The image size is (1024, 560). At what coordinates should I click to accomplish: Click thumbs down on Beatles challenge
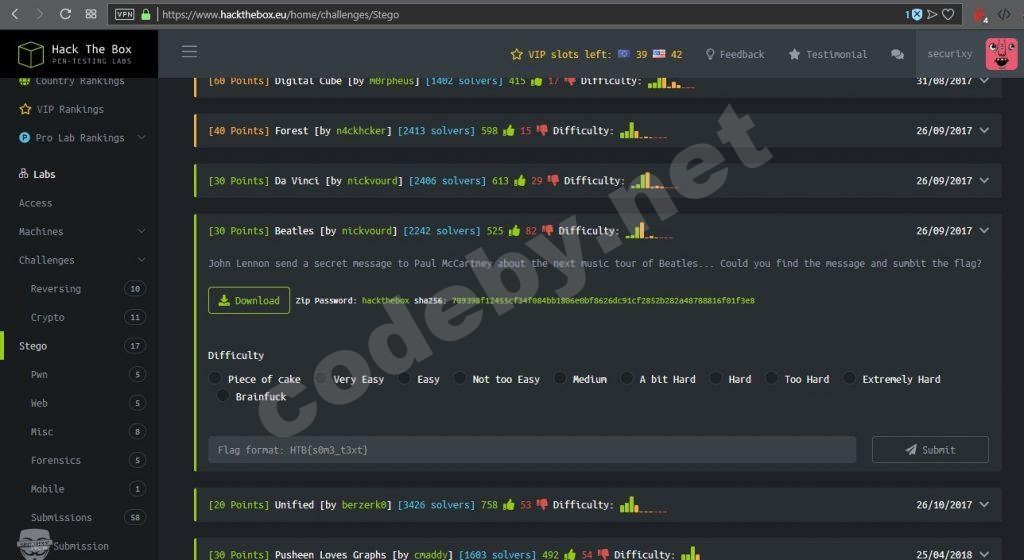[547, 230]
